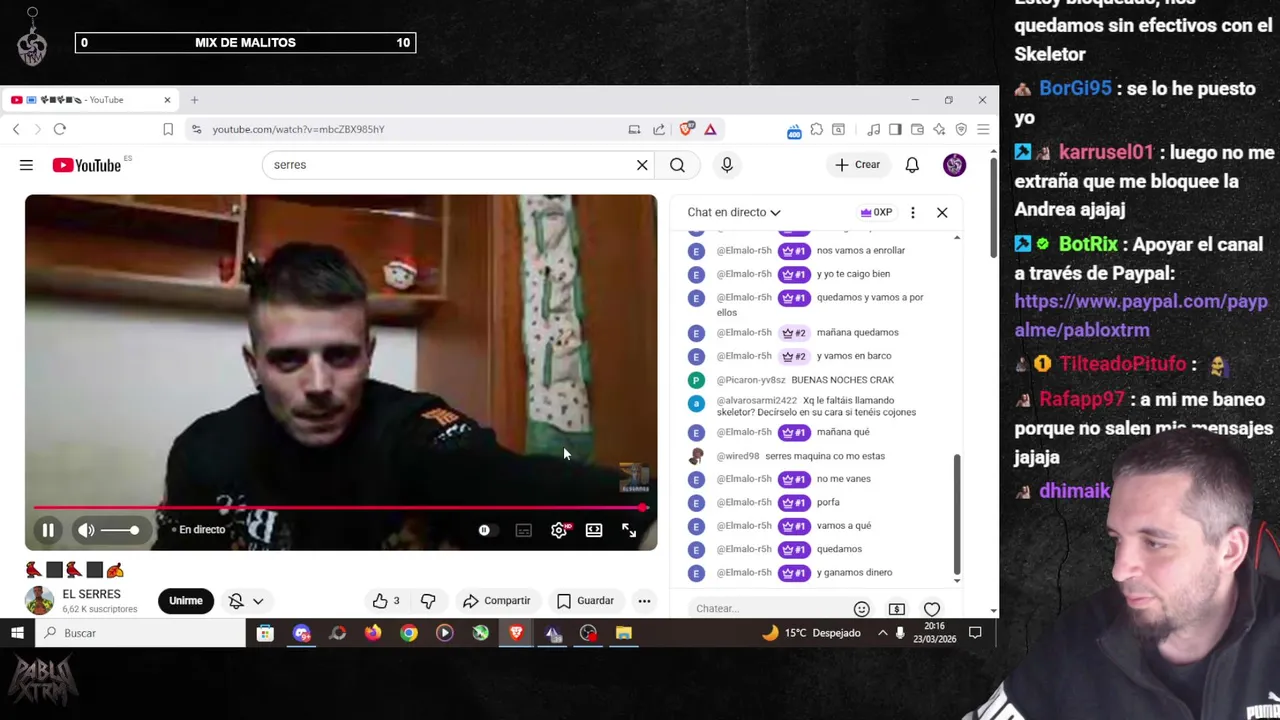Like the video with thumbs up
Viewport: 1280px width, 720px height.
tap(386, 601)
